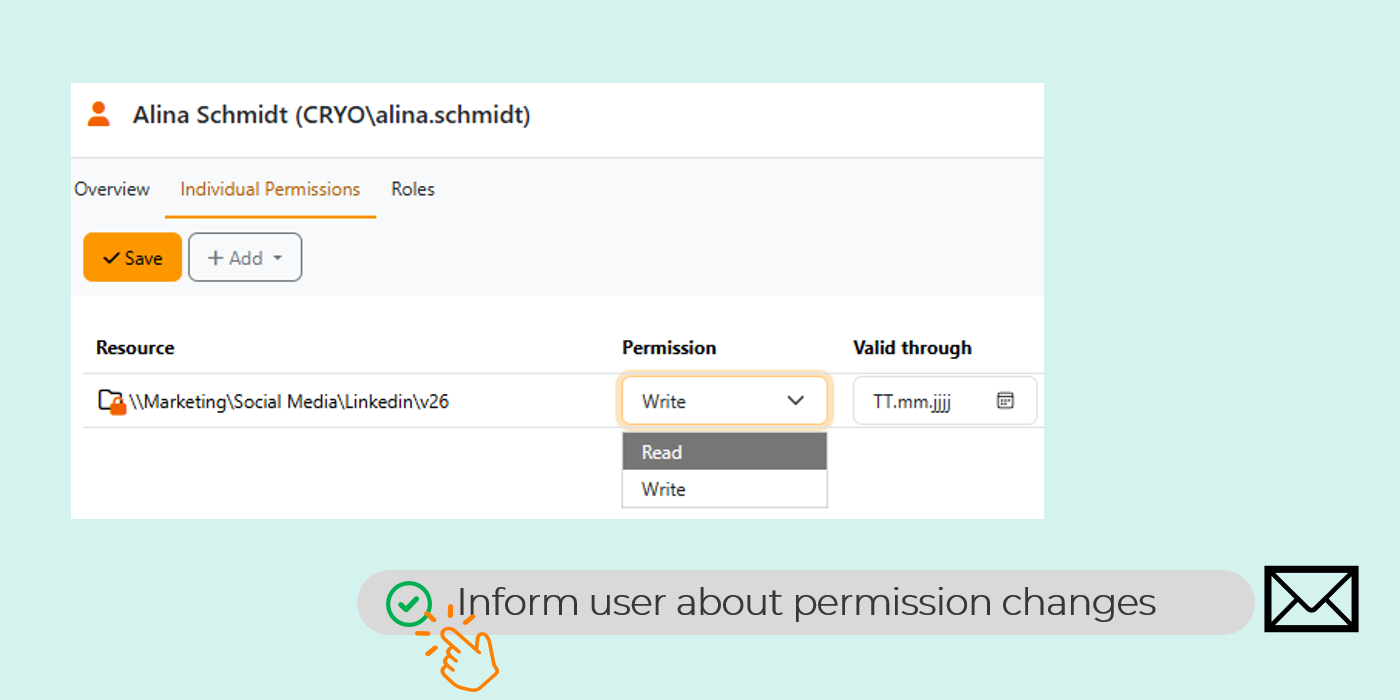Switch to the Overview tab
1400x700 pixels.
point(112,189)
